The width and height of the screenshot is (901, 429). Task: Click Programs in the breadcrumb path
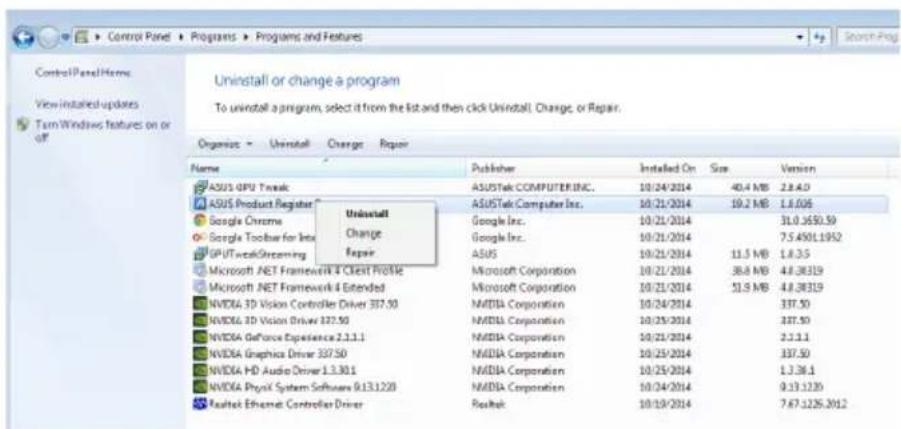click(x=215, y=38)
